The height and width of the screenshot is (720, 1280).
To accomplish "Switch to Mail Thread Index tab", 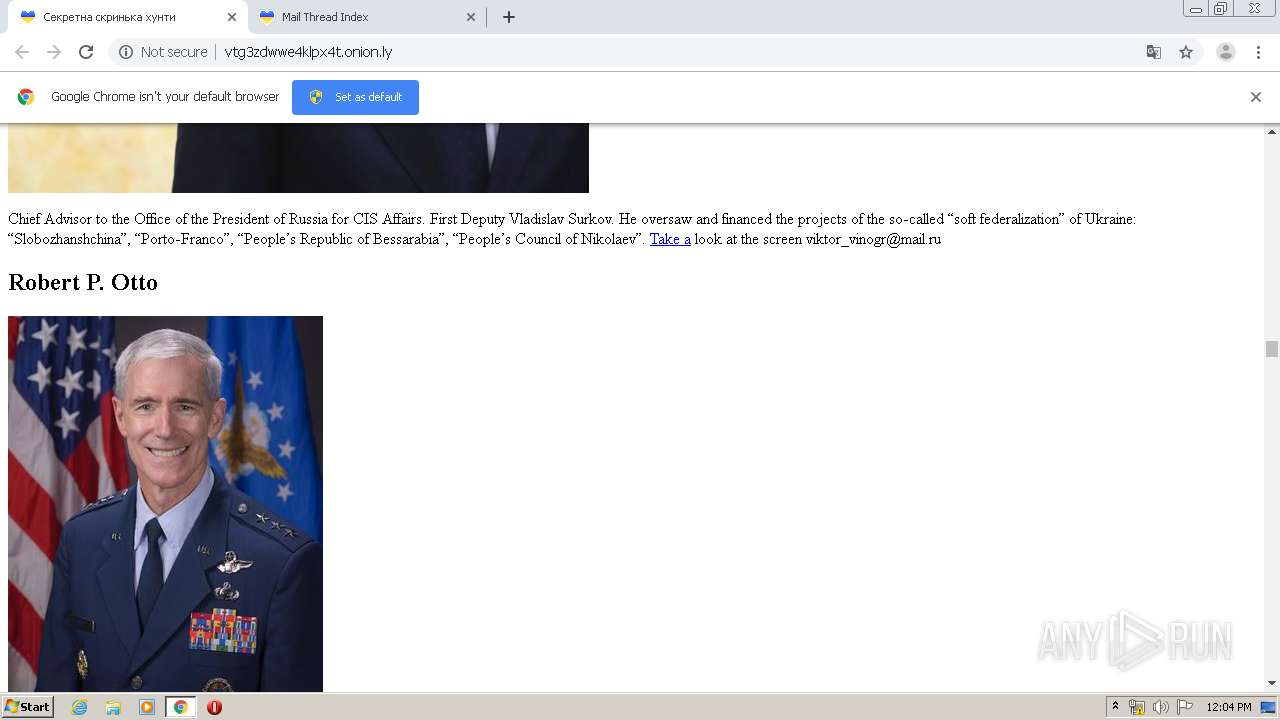I will pos(368,17).
